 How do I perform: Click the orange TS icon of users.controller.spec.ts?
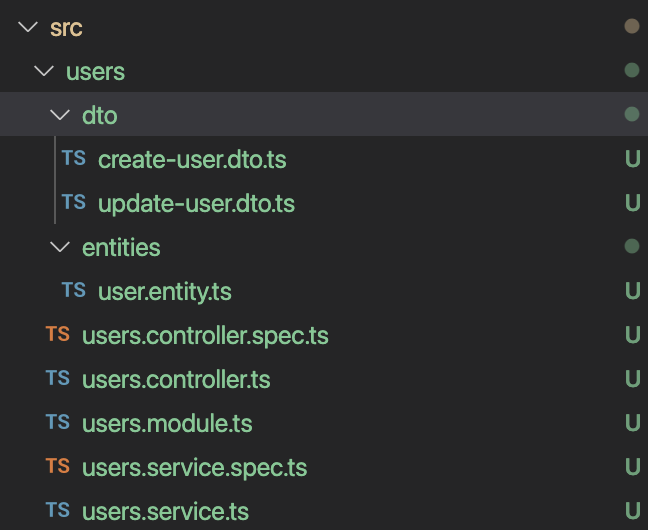58,334
